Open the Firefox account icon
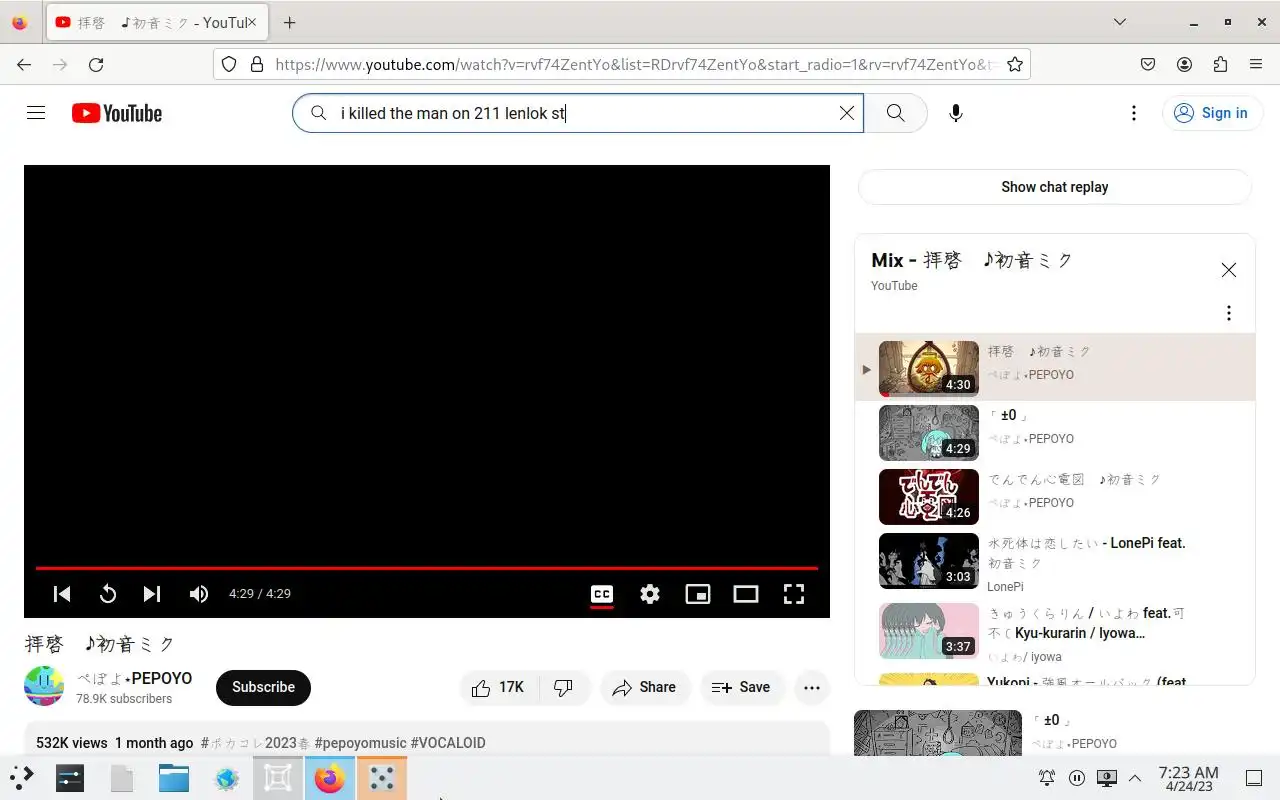This screenshot has height=800, width=1280. tap(1184, 64)
